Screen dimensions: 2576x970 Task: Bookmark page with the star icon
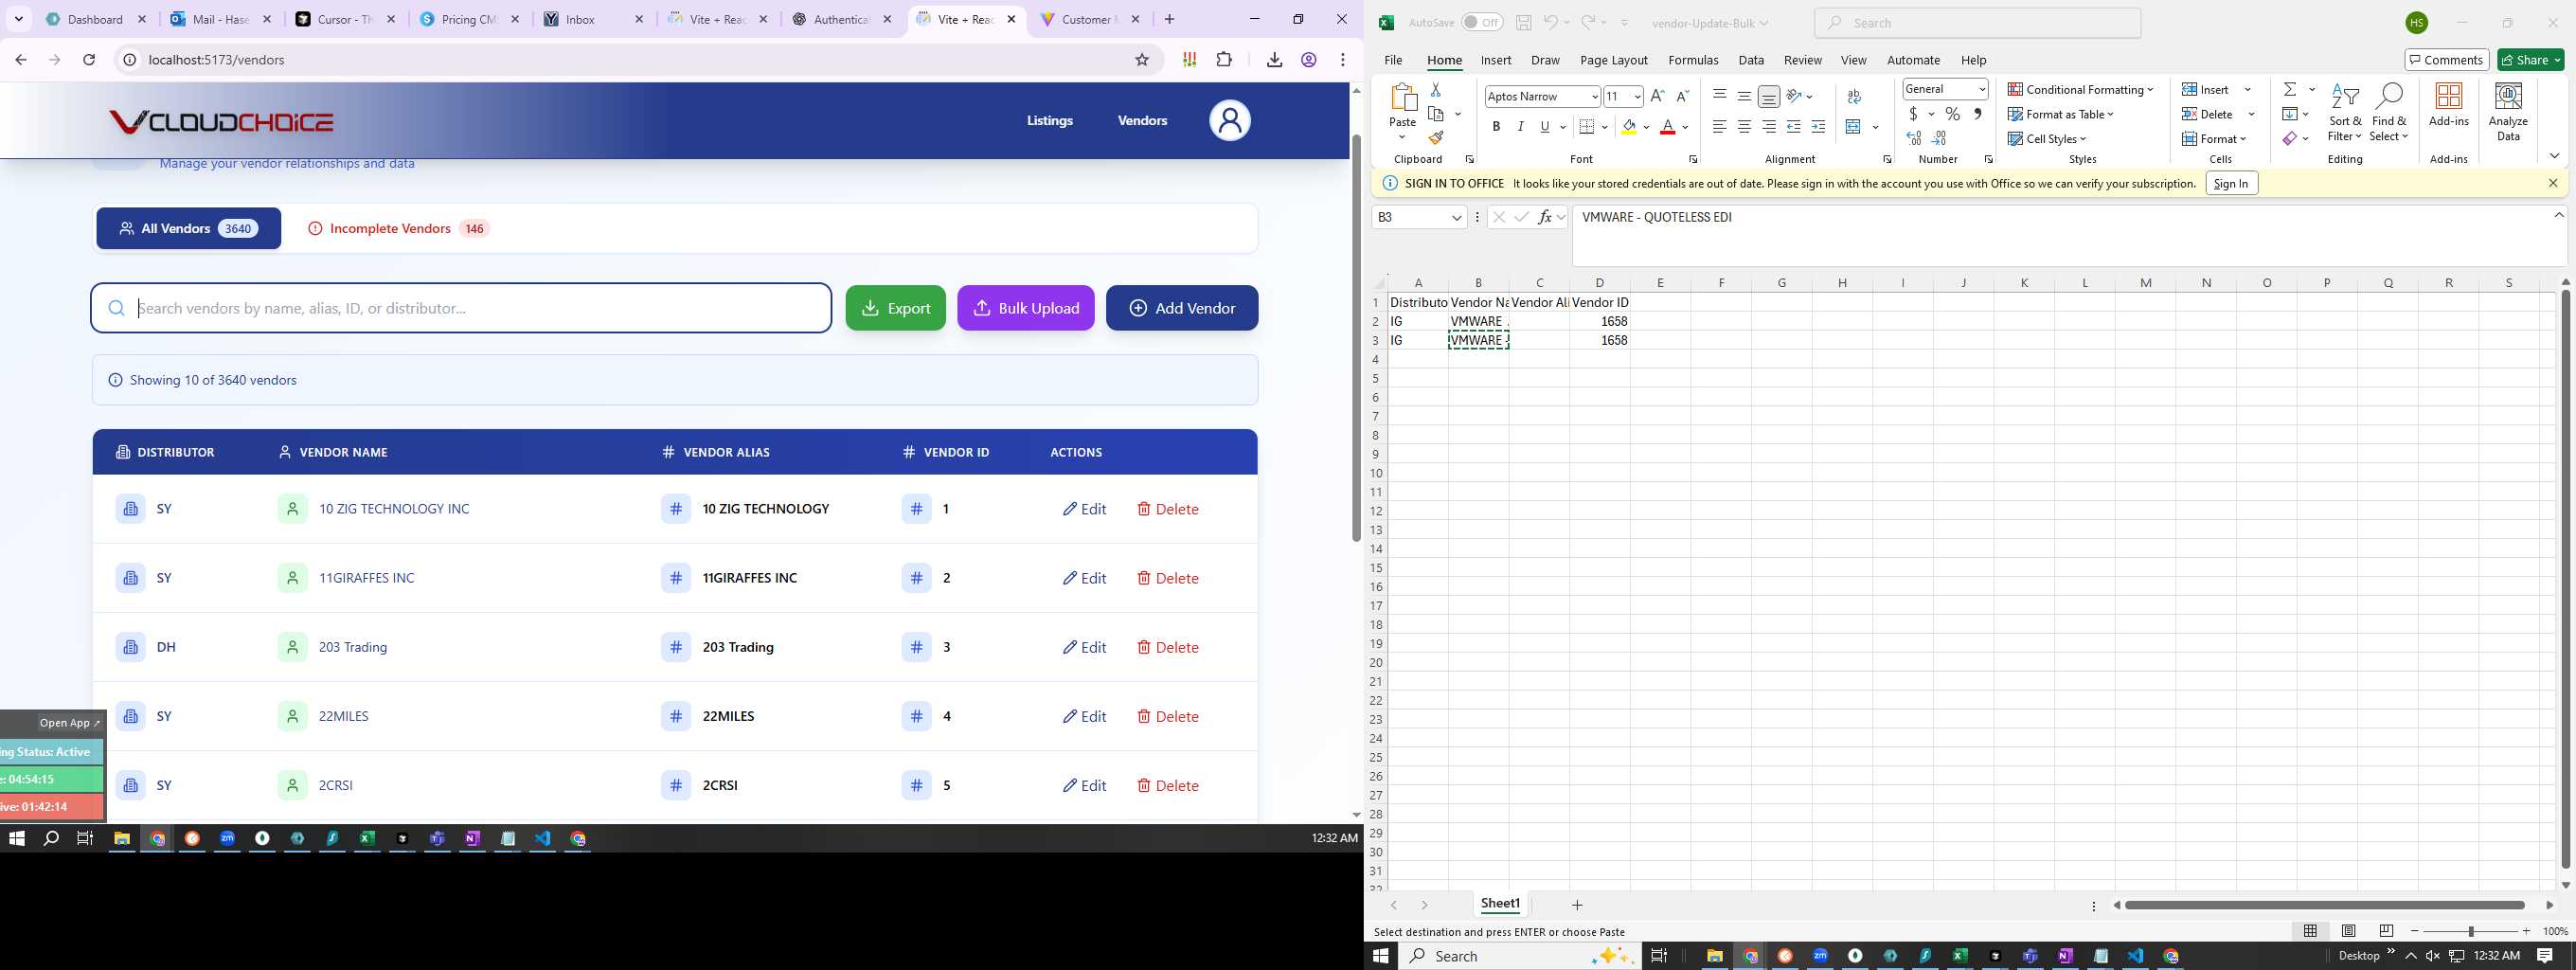point(1142,60)
